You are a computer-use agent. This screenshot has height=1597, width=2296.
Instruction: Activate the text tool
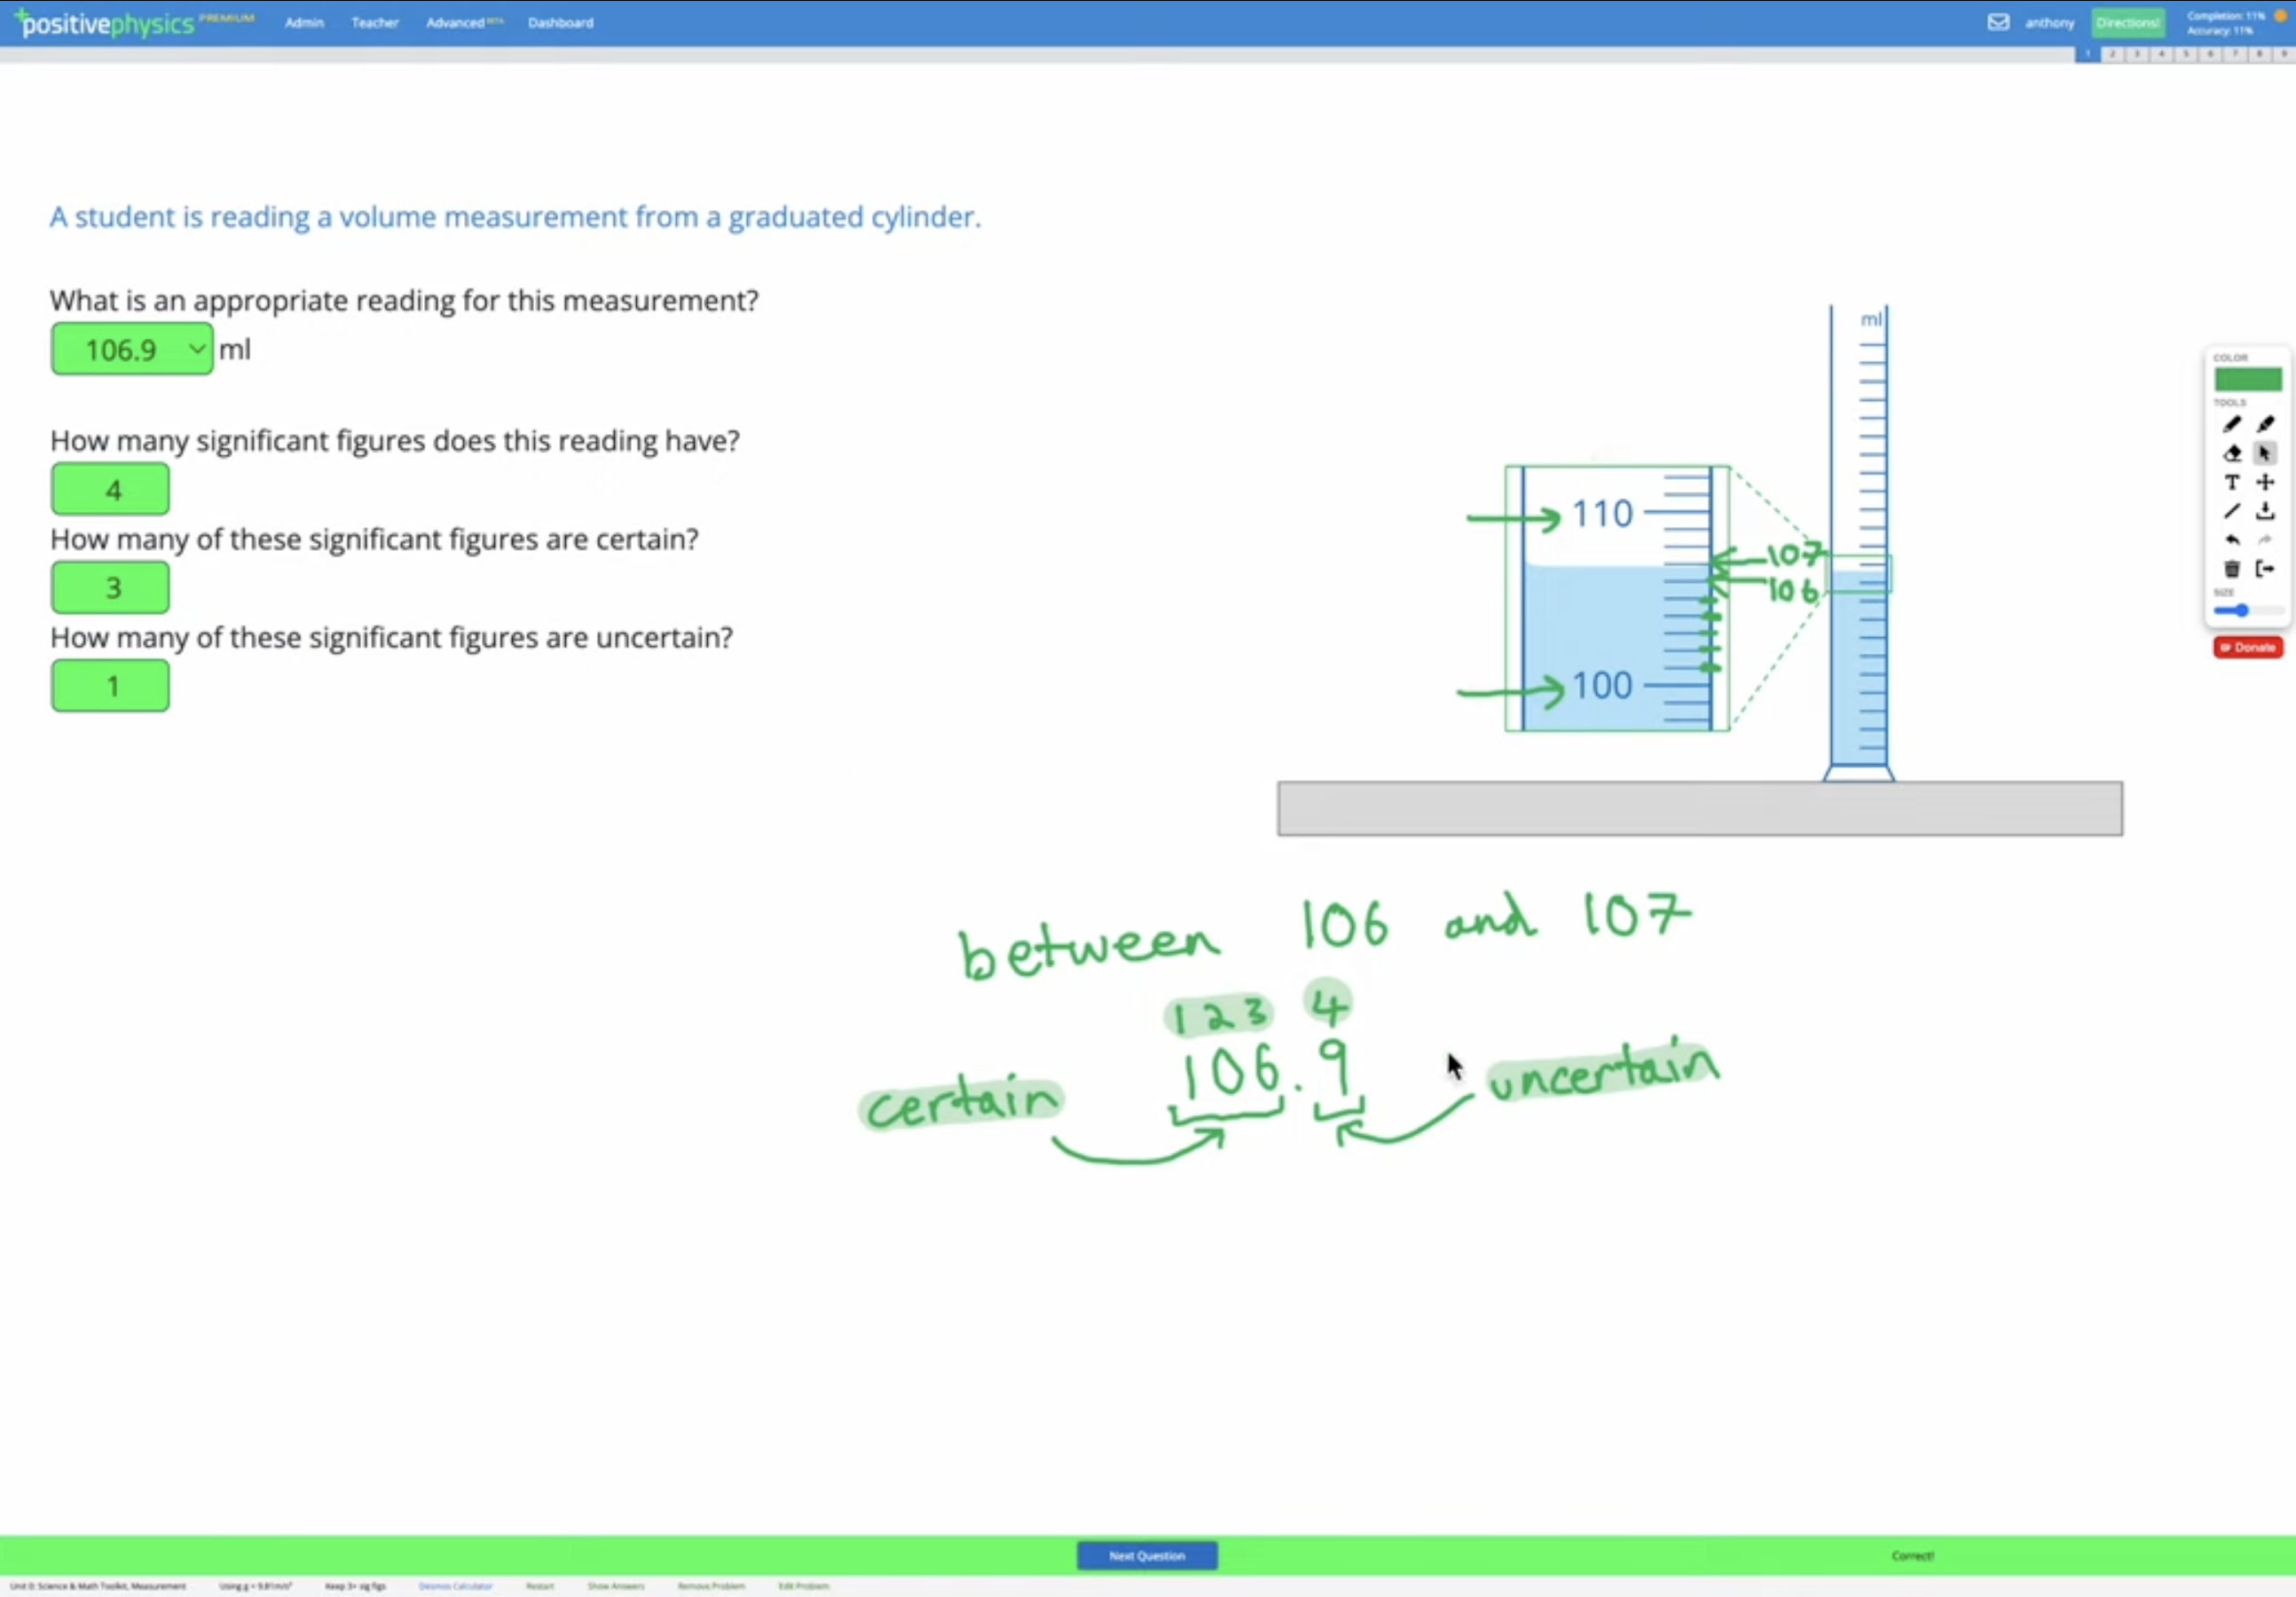coord(2231,482)
